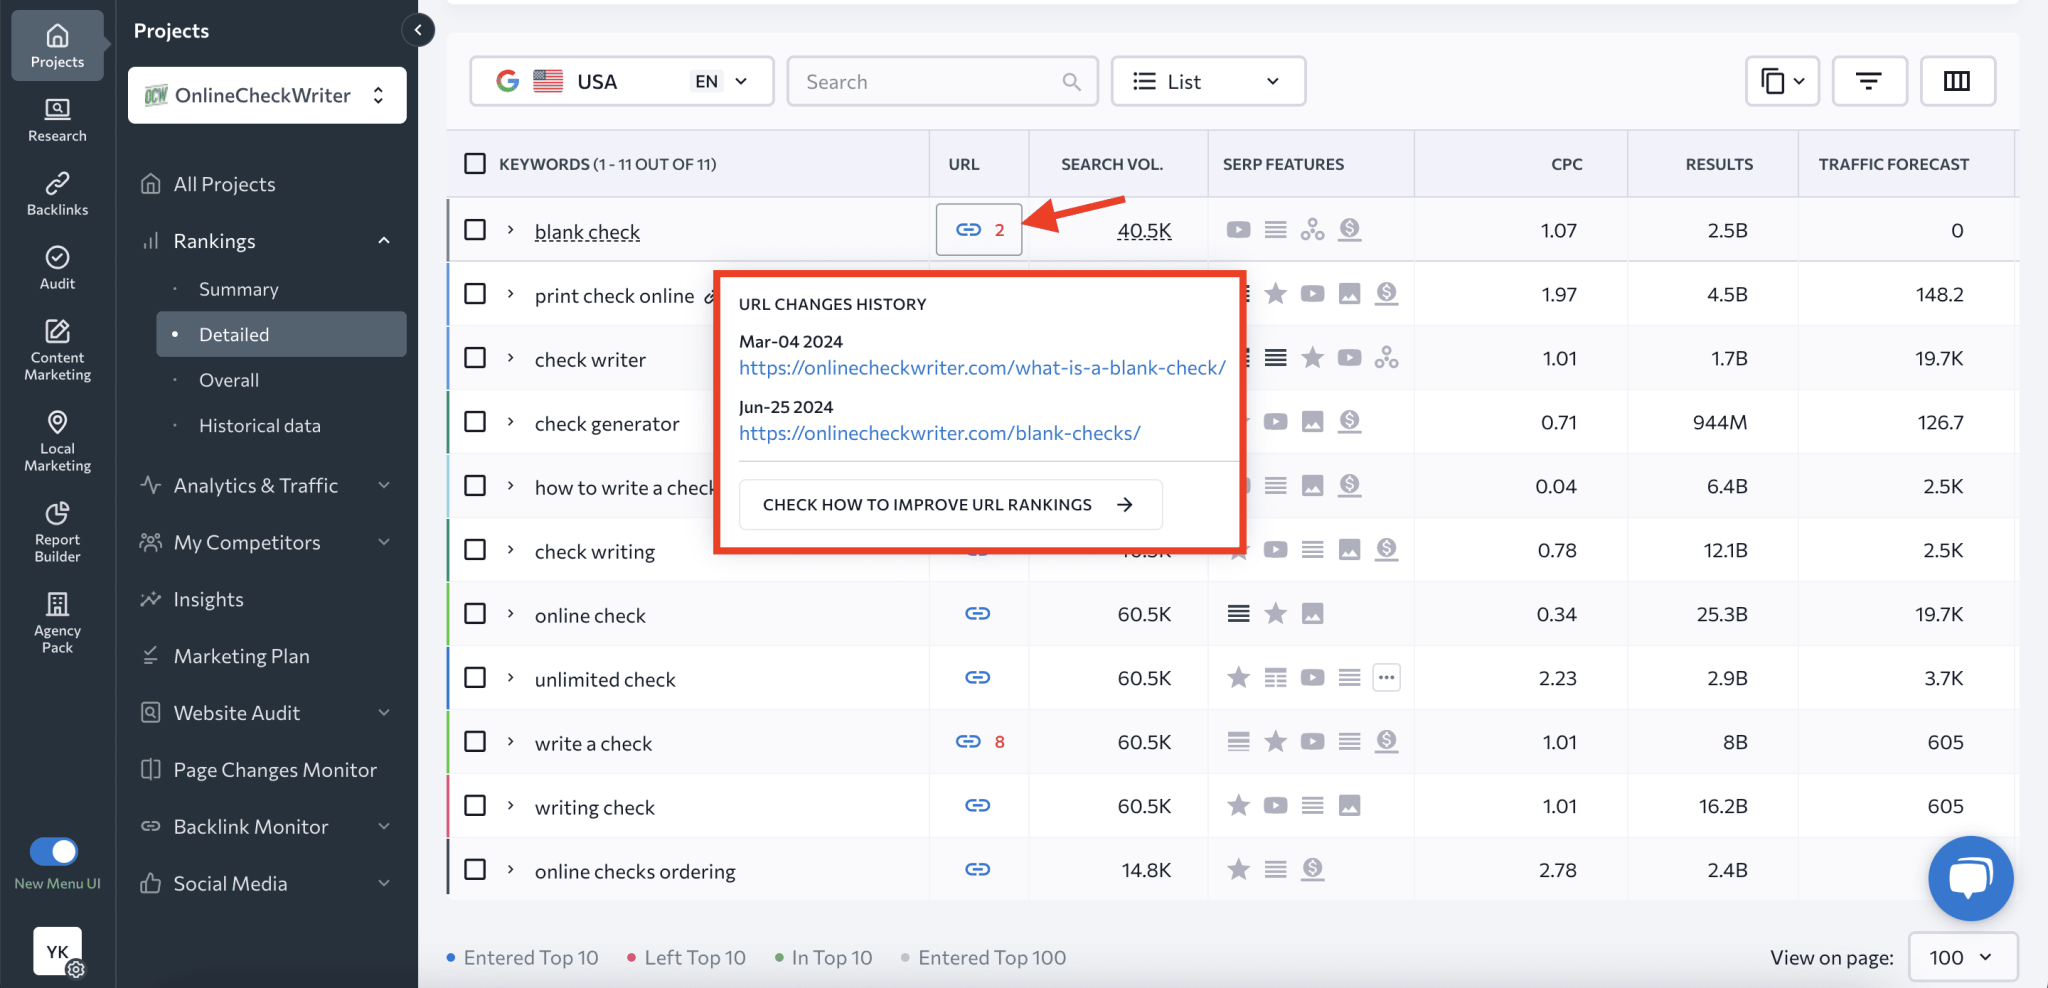
Task: Select all keywords using the header checkbox
Action: point(475,163)
